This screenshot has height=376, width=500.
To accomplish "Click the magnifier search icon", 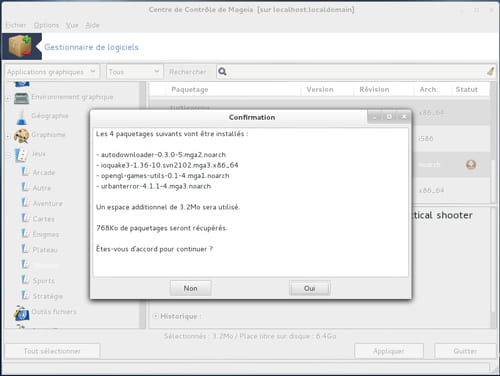I will [x=222, y=72].
